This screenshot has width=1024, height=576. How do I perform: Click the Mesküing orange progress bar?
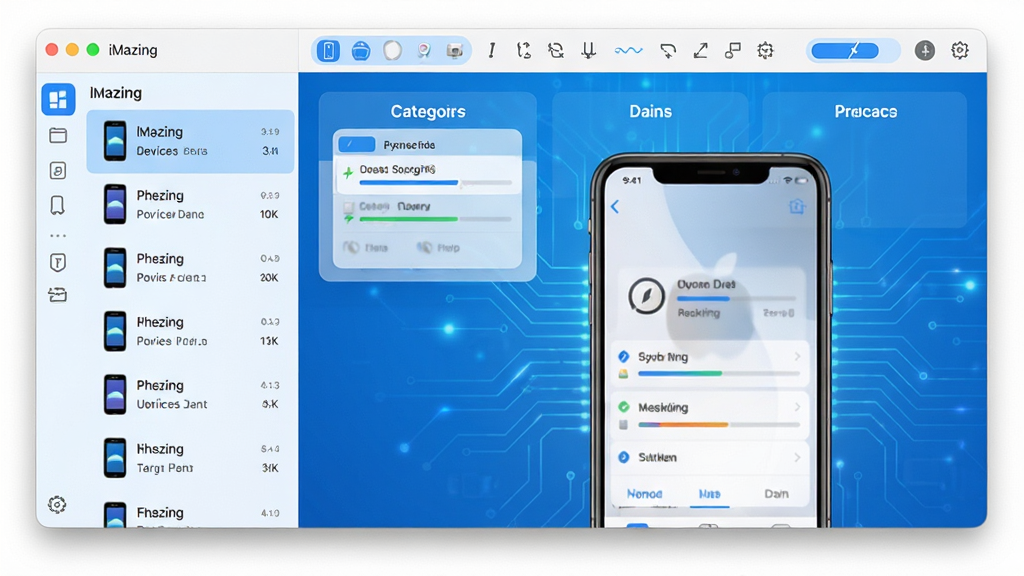click(718, 424)
